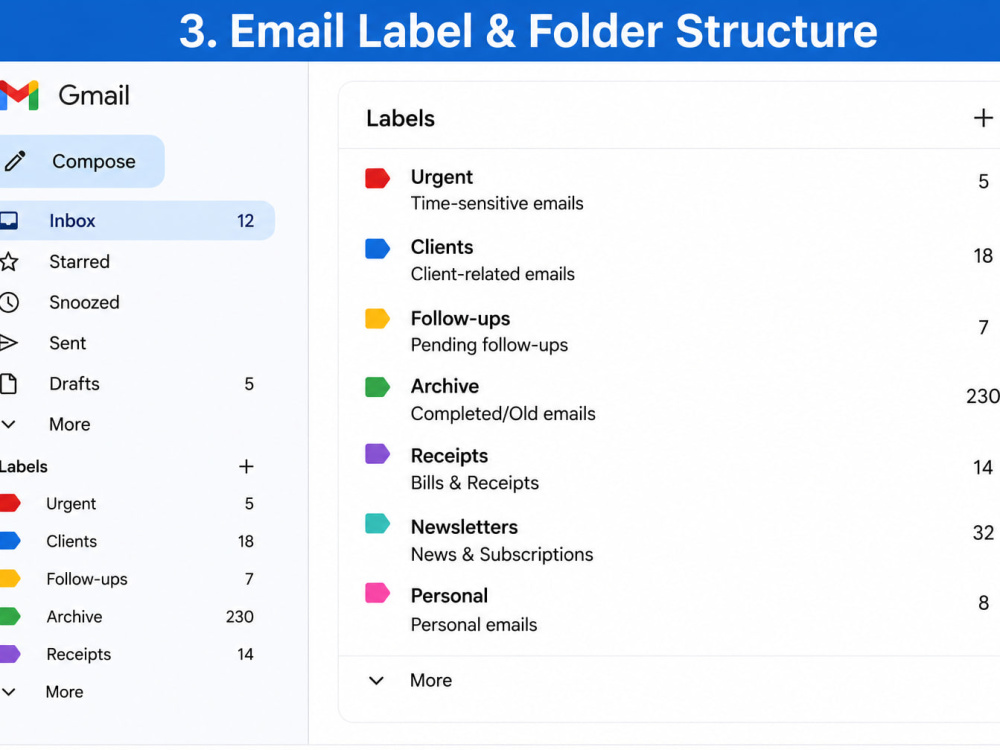Click the green Archive tag in Labels panel
Image resolution: width=1000 pixels, height=750 pixels.
377,387
